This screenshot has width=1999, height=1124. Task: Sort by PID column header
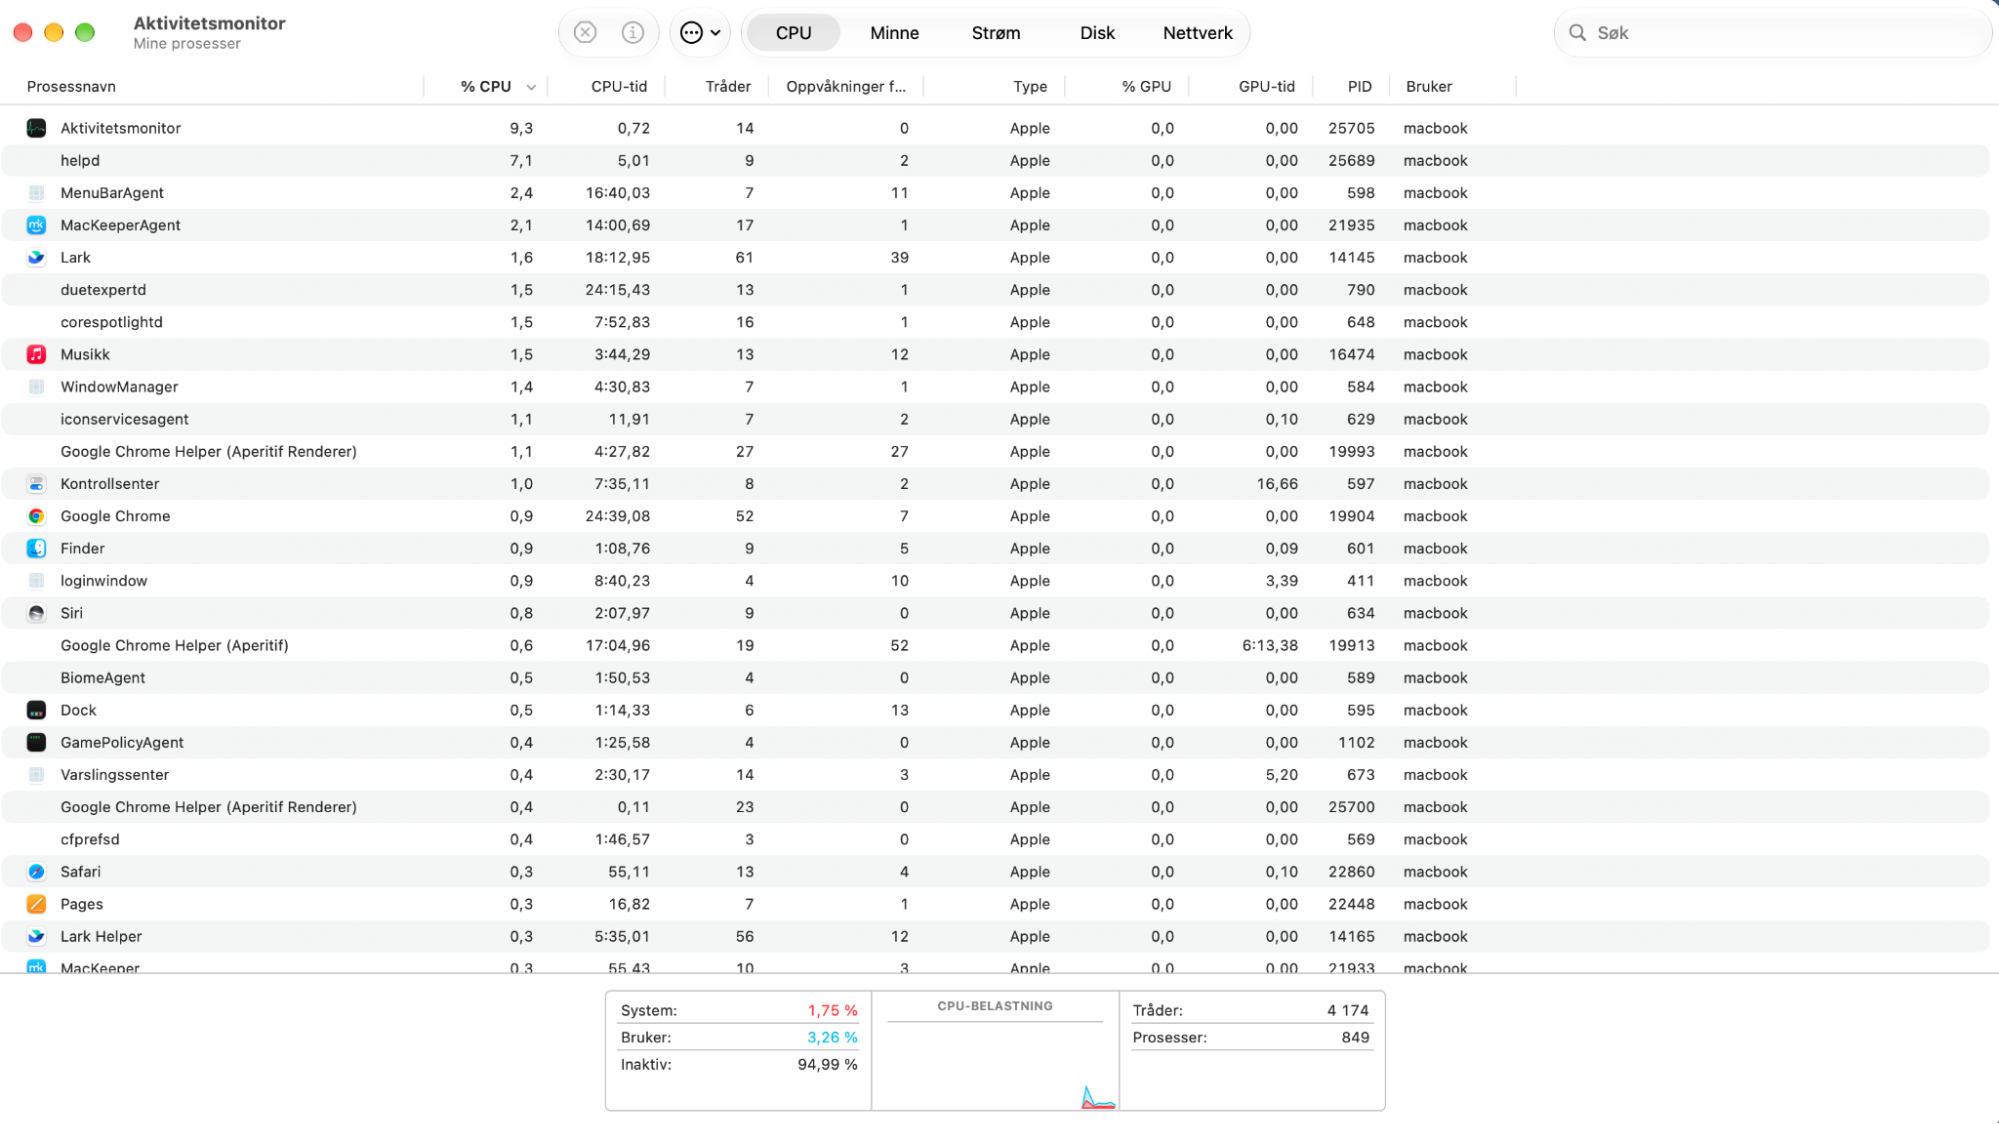1359,87
